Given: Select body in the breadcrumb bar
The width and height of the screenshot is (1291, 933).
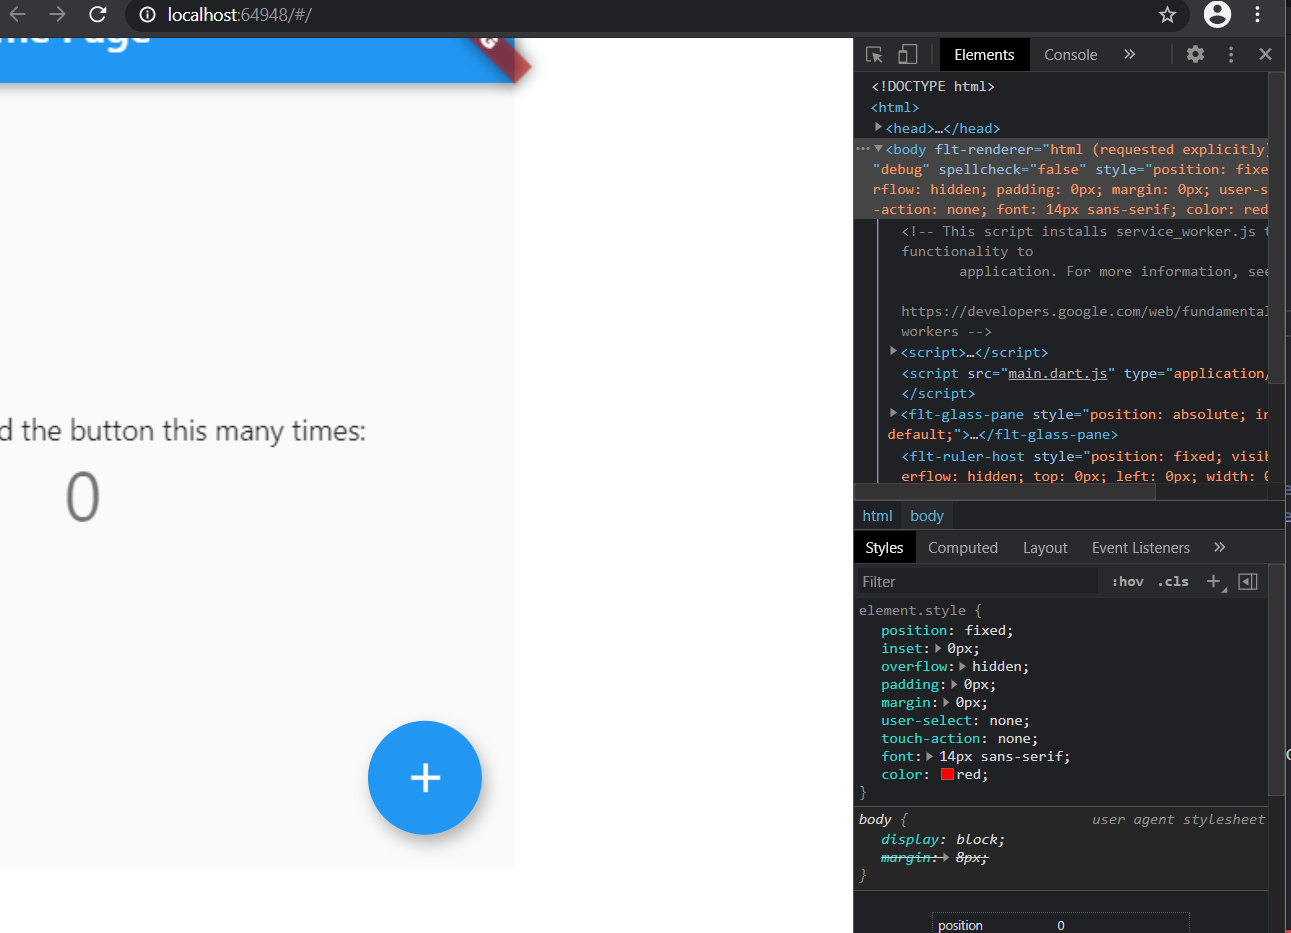Looking at the screenshot, I should click(926, 515).
